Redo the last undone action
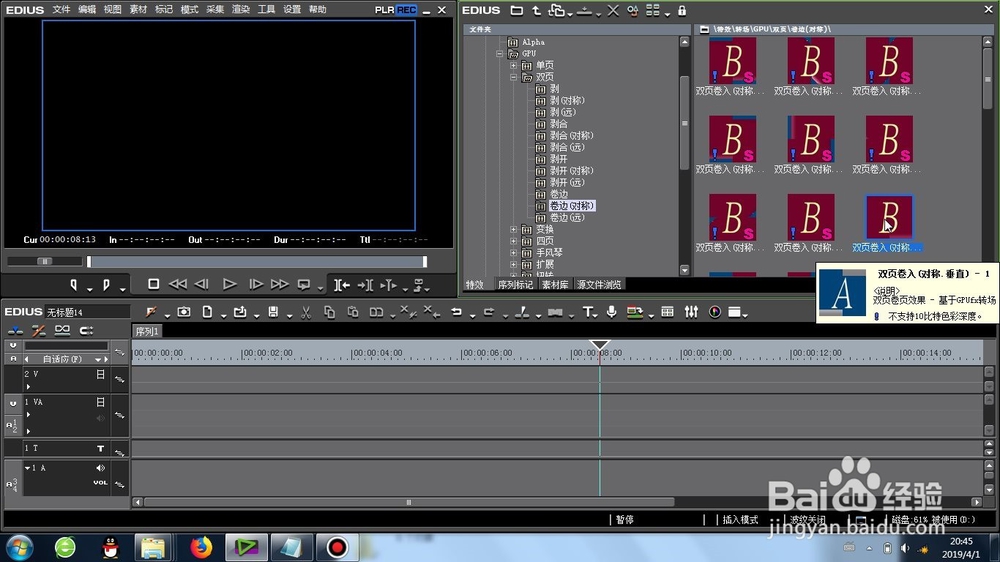 (x=489, y=312)
